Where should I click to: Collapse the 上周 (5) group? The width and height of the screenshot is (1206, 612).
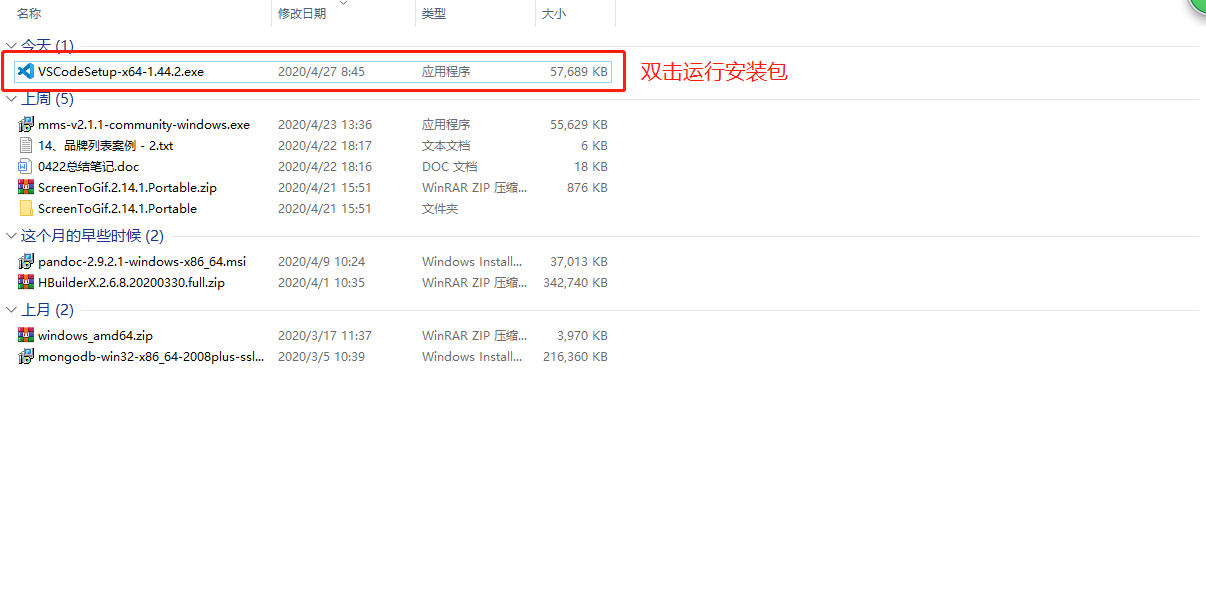pyautogui.click(x=10, y=98)
